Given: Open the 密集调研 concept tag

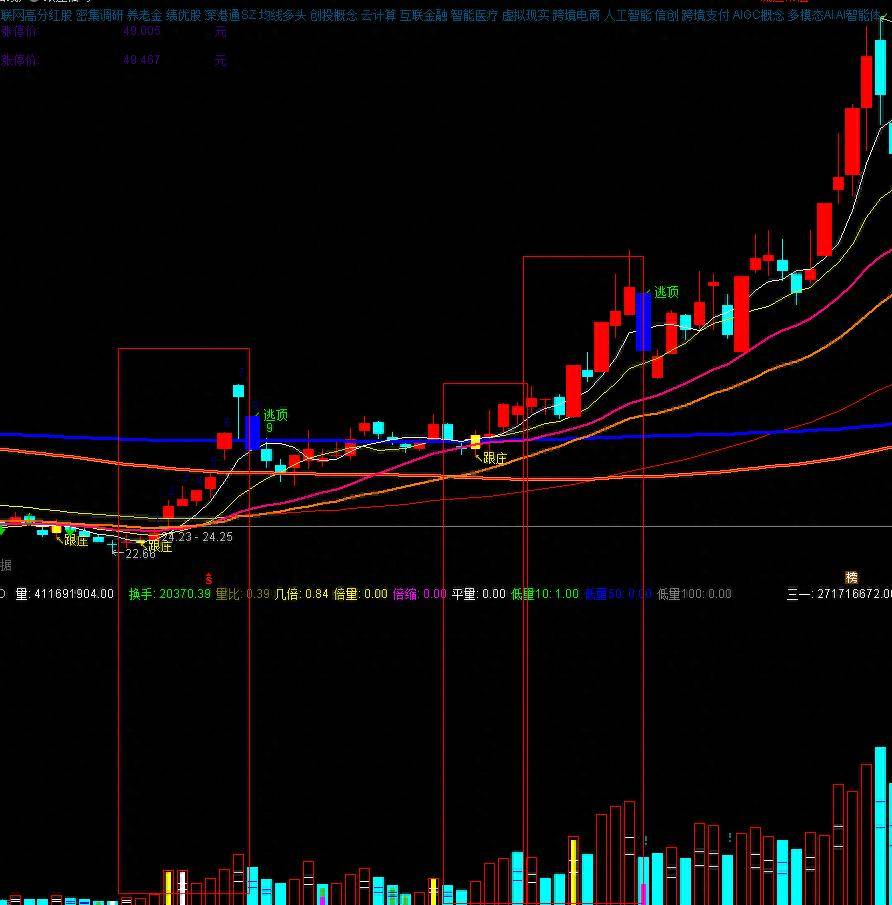Looking at the screenshot, I should [x=99, y=16].
